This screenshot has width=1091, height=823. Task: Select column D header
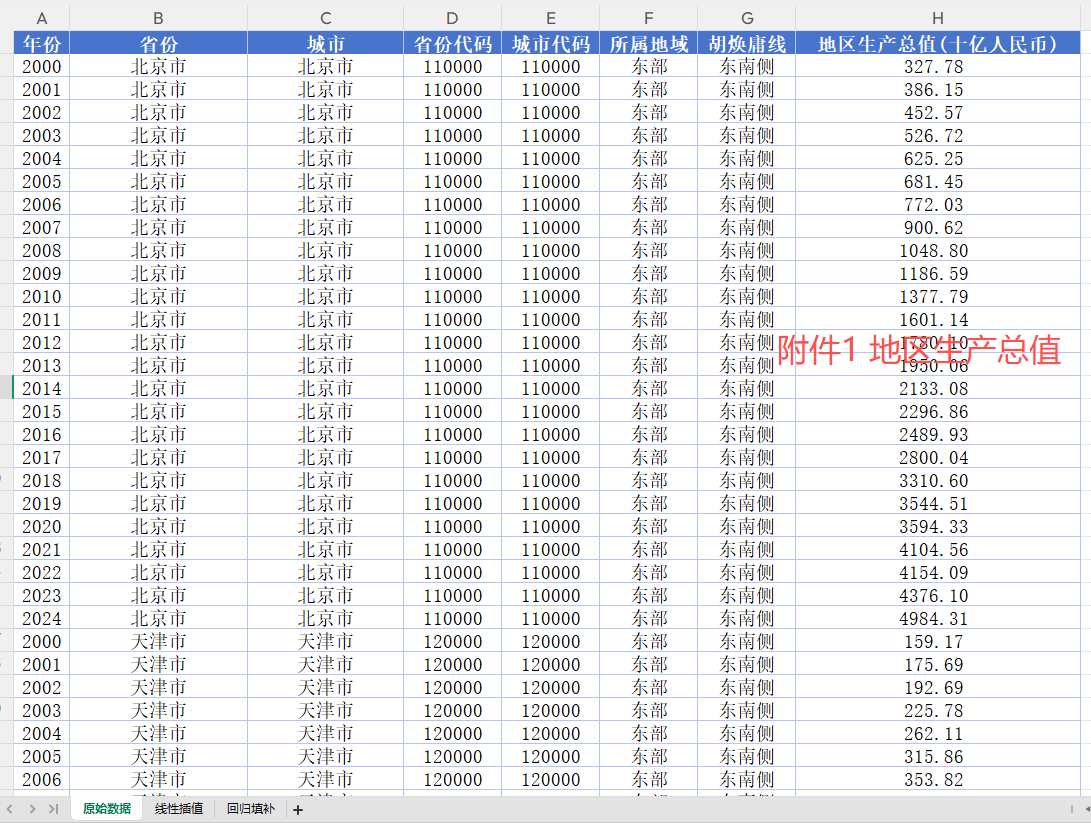coord(452,19)
